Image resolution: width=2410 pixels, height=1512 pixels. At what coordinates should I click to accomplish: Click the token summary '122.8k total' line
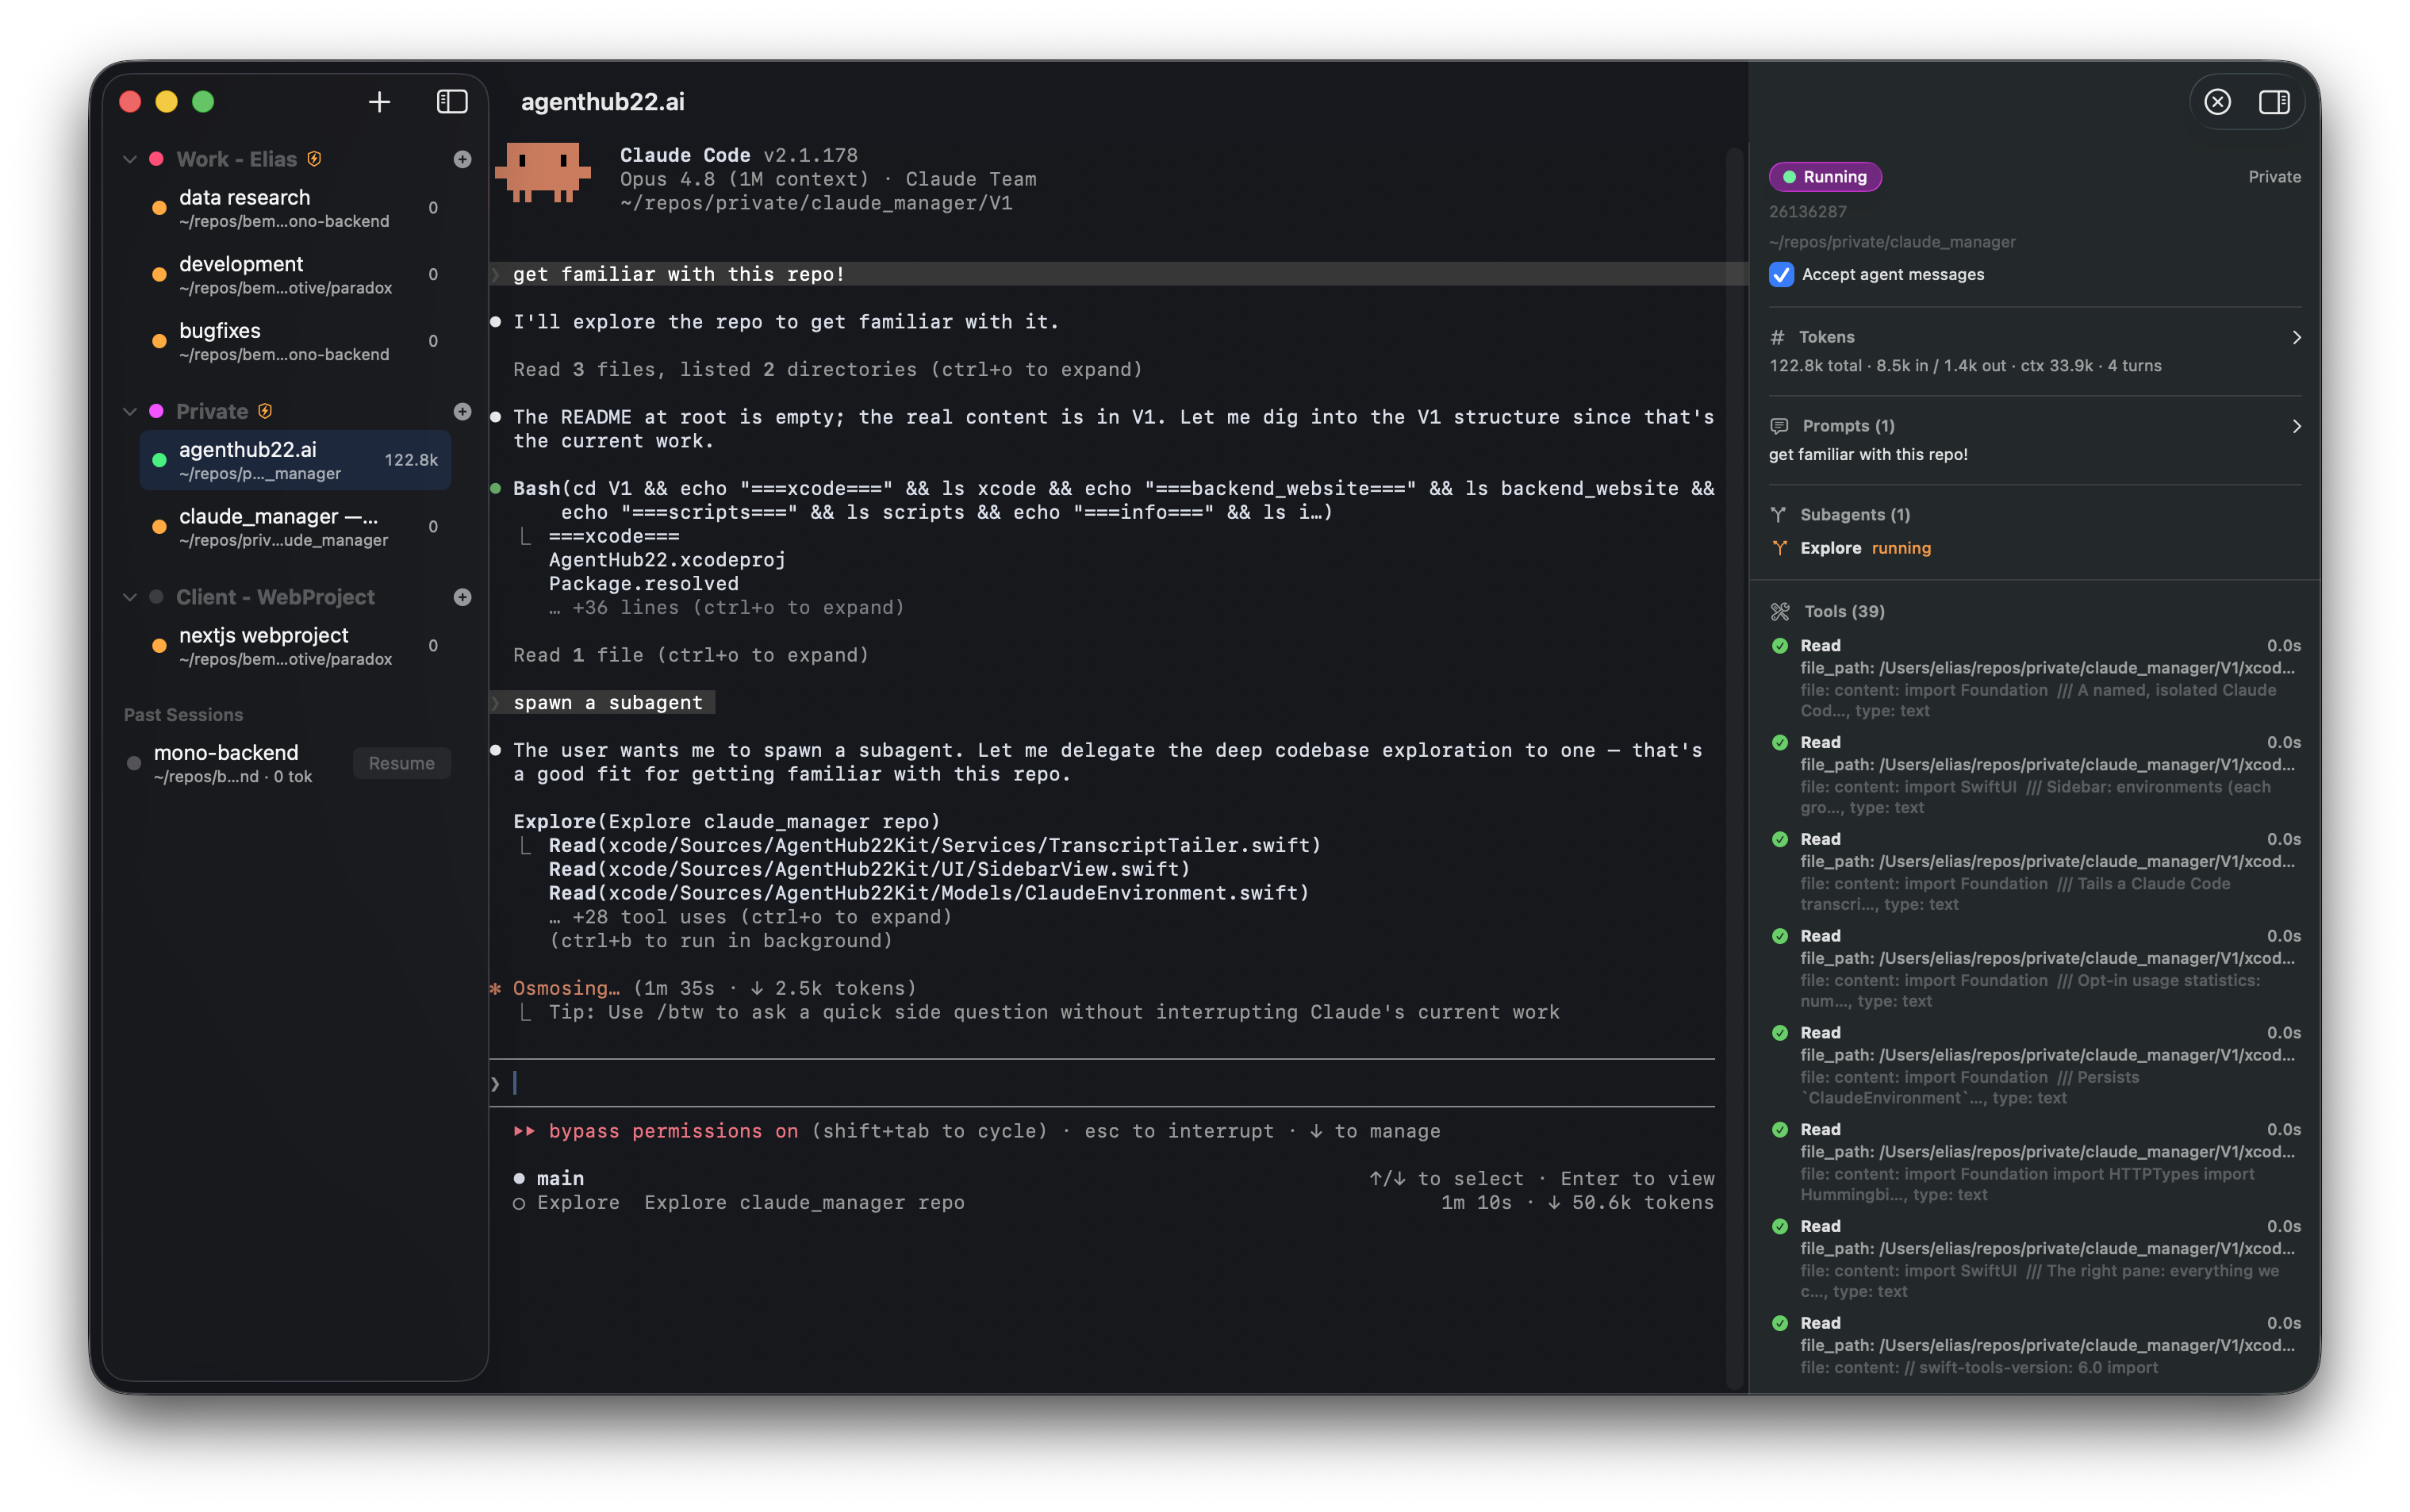click(1965, 366)
